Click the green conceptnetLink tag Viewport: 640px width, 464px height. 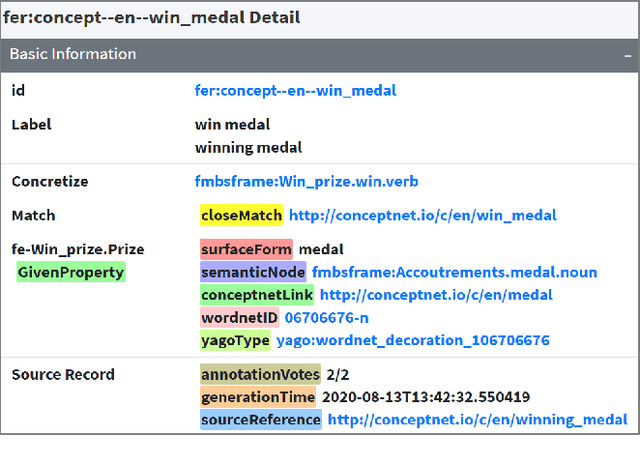(x=257, y=295)
